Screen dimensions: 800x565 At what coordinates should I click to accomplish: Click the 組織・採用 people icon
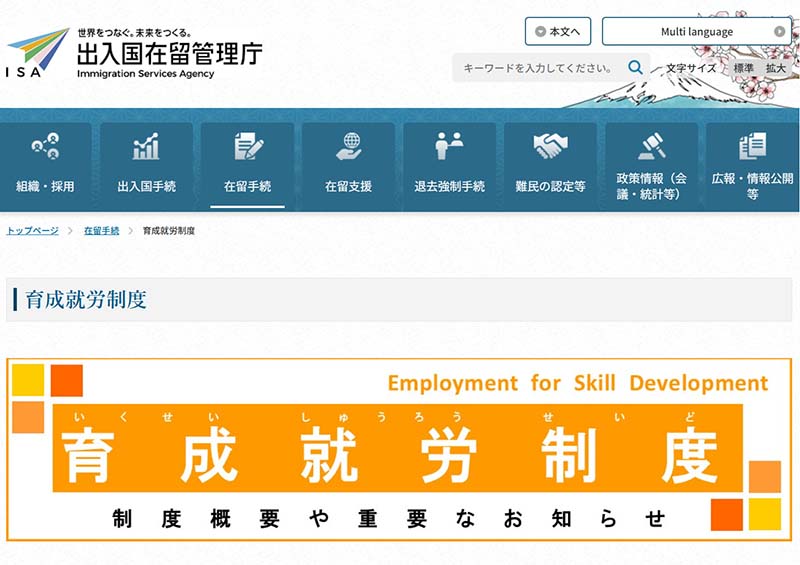(45, 147)
